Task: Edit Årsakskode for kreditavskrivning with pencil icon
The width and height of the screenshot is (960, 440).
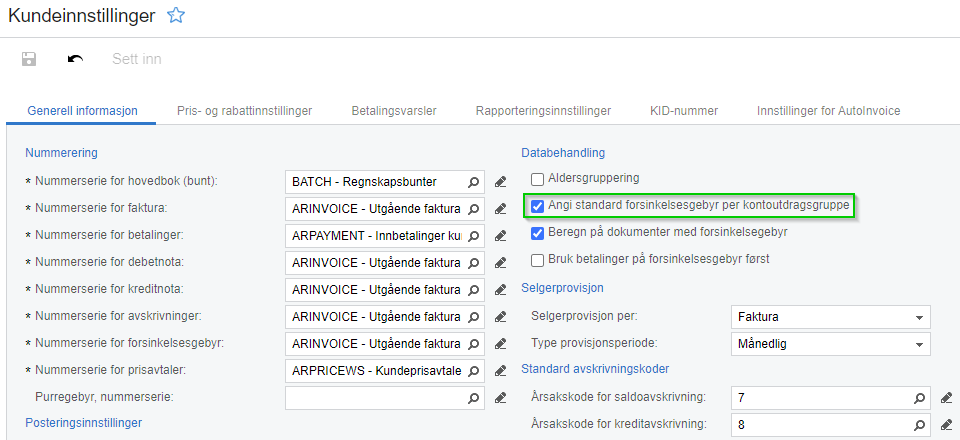Action: click(x=946, y=424)
